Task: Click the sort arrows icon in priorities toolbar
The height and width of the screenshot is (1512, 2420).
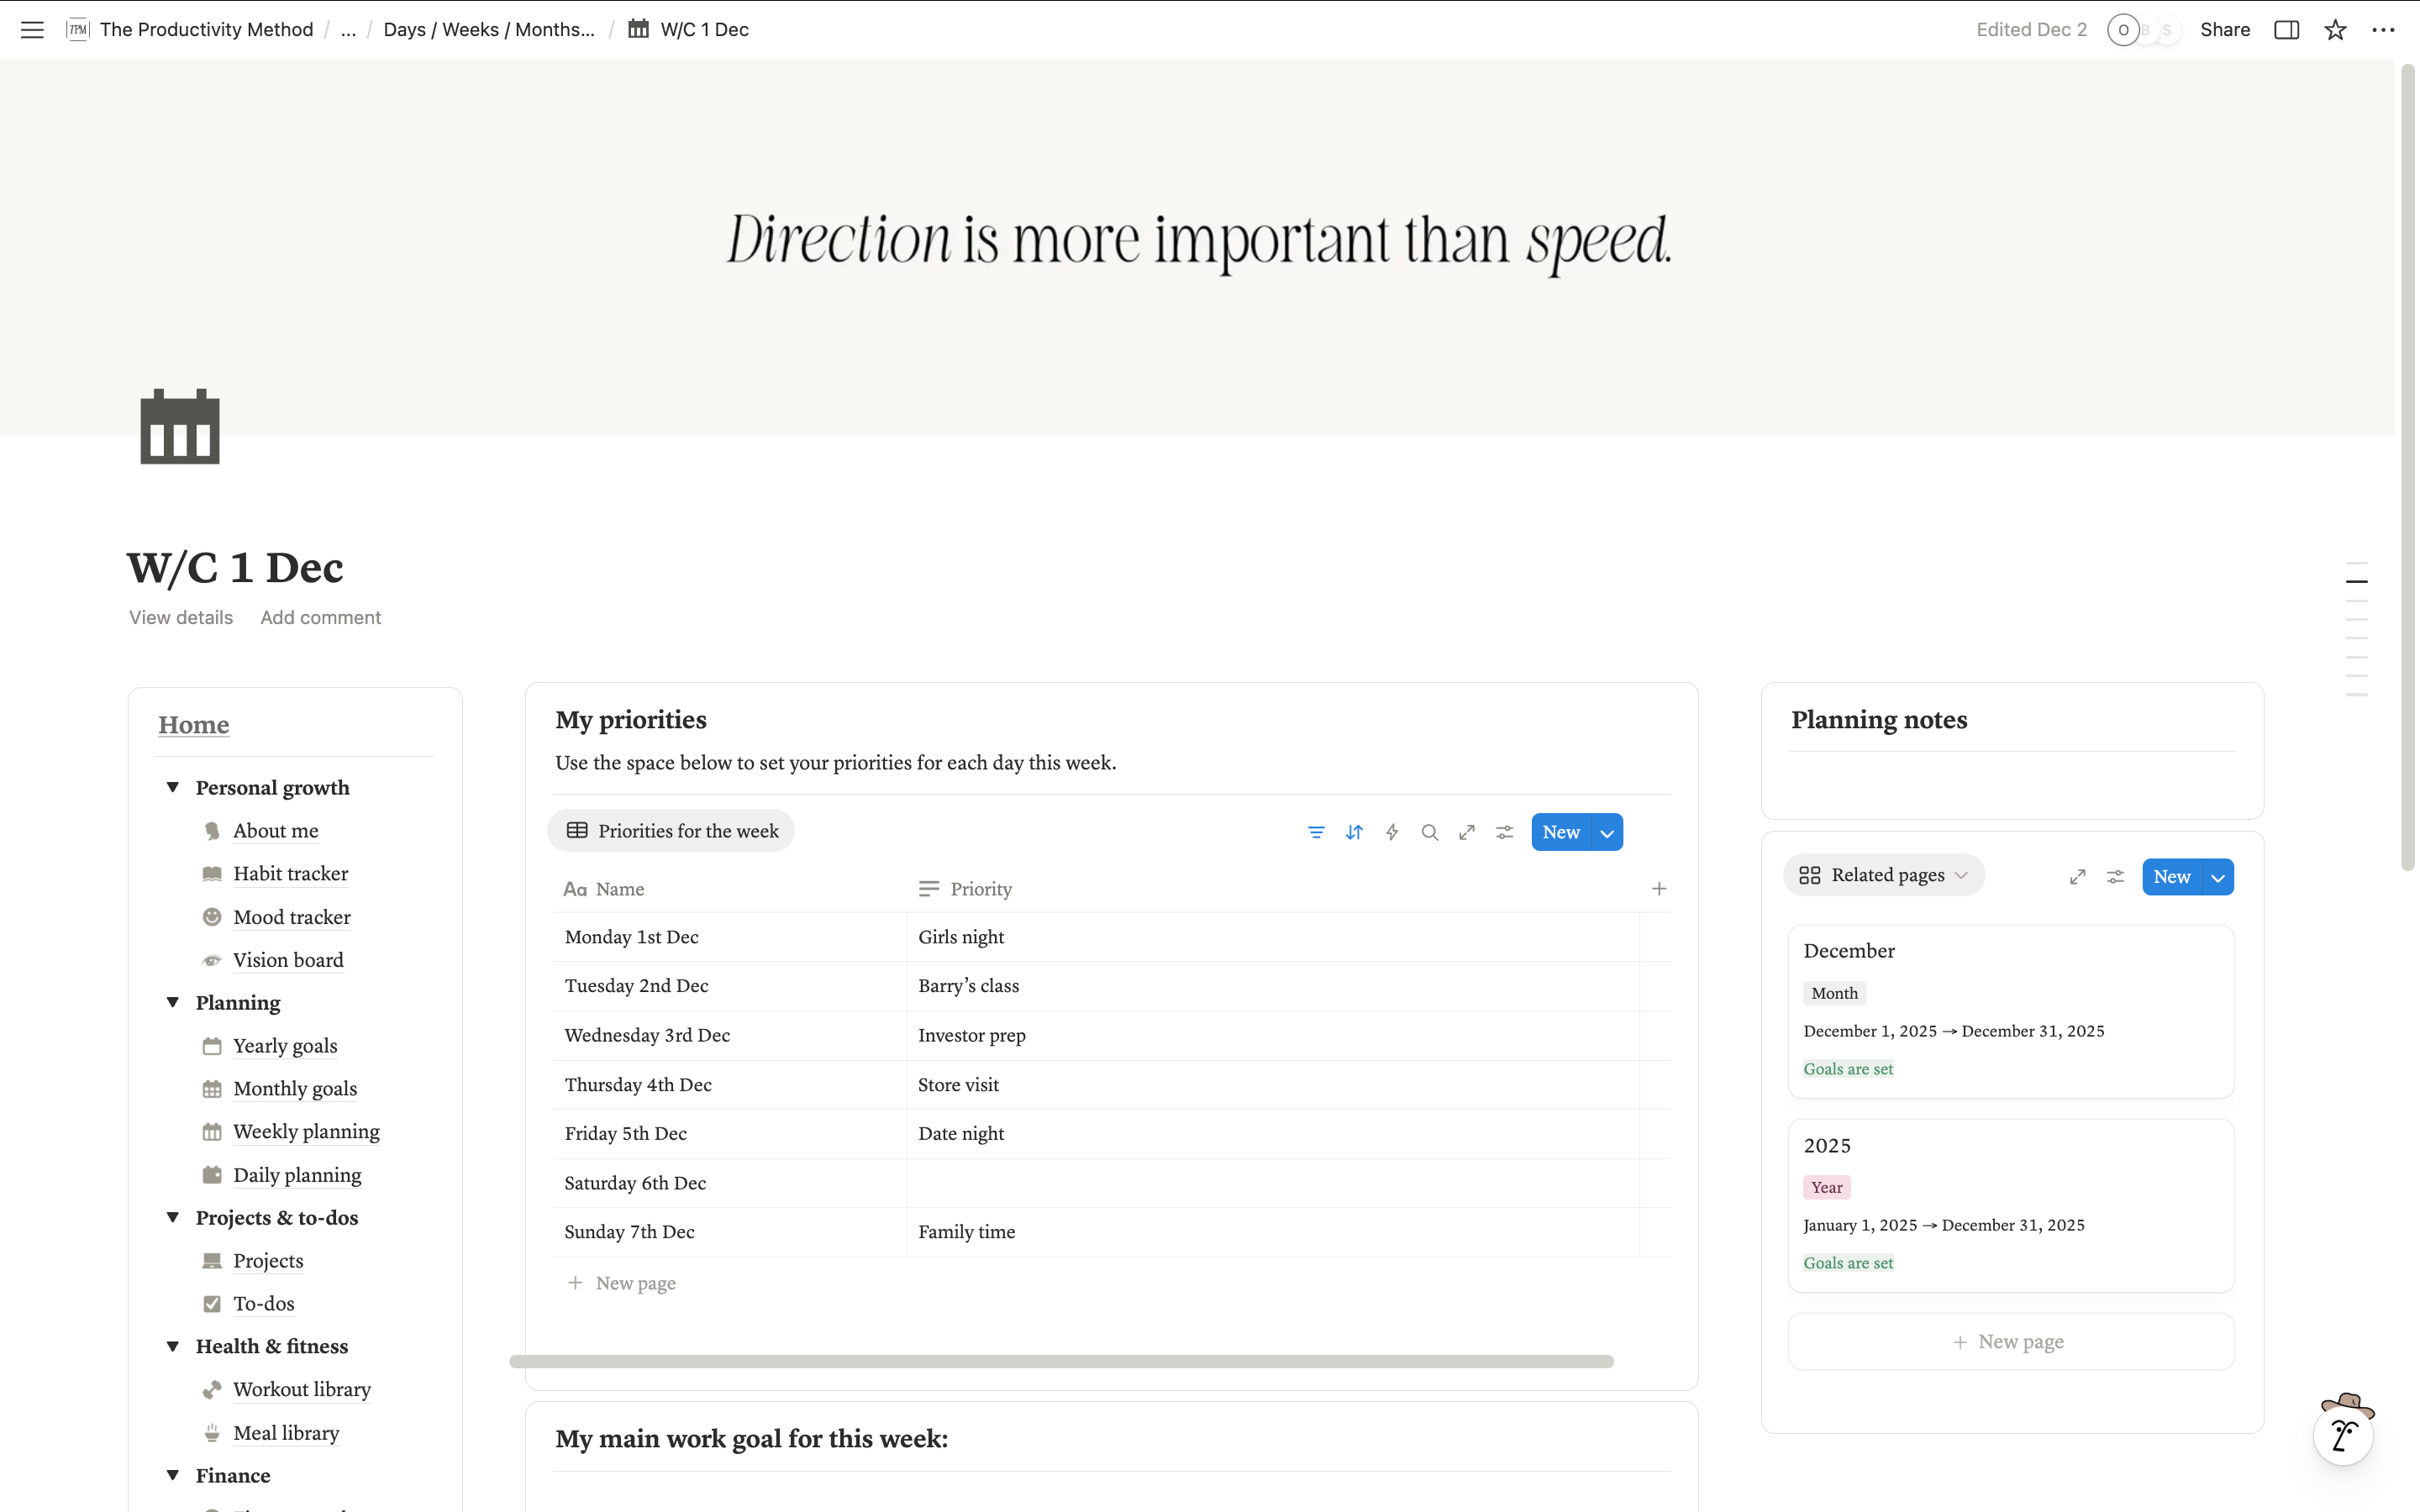Action: 1354,832
